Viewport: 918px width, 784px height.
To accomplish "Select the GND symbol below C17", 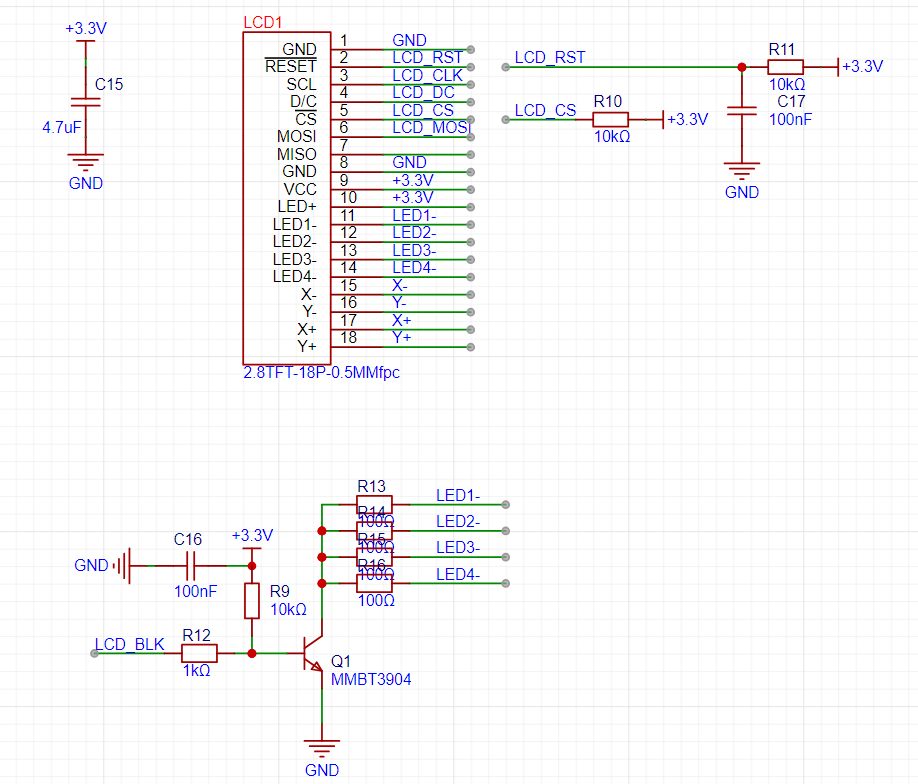I will (x=742, y=171).
